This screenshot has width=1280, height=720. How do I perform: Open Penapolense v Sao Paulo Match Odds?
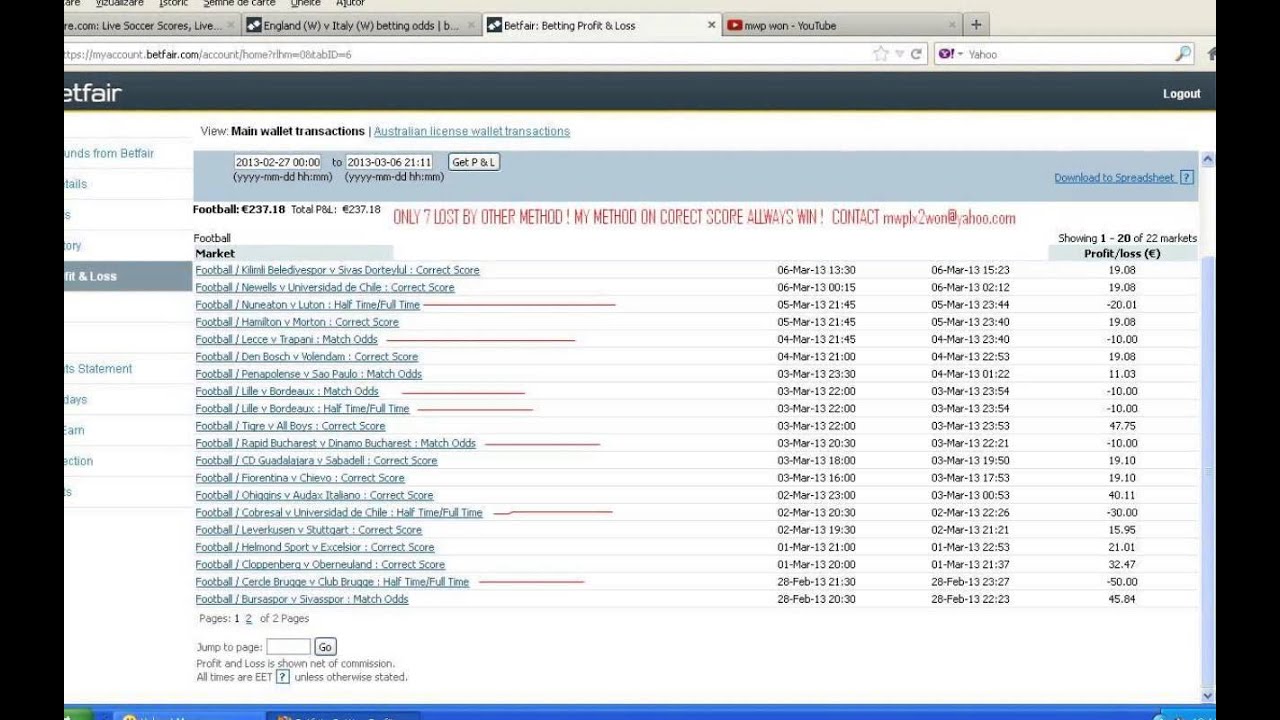click(x=309, y=374)
